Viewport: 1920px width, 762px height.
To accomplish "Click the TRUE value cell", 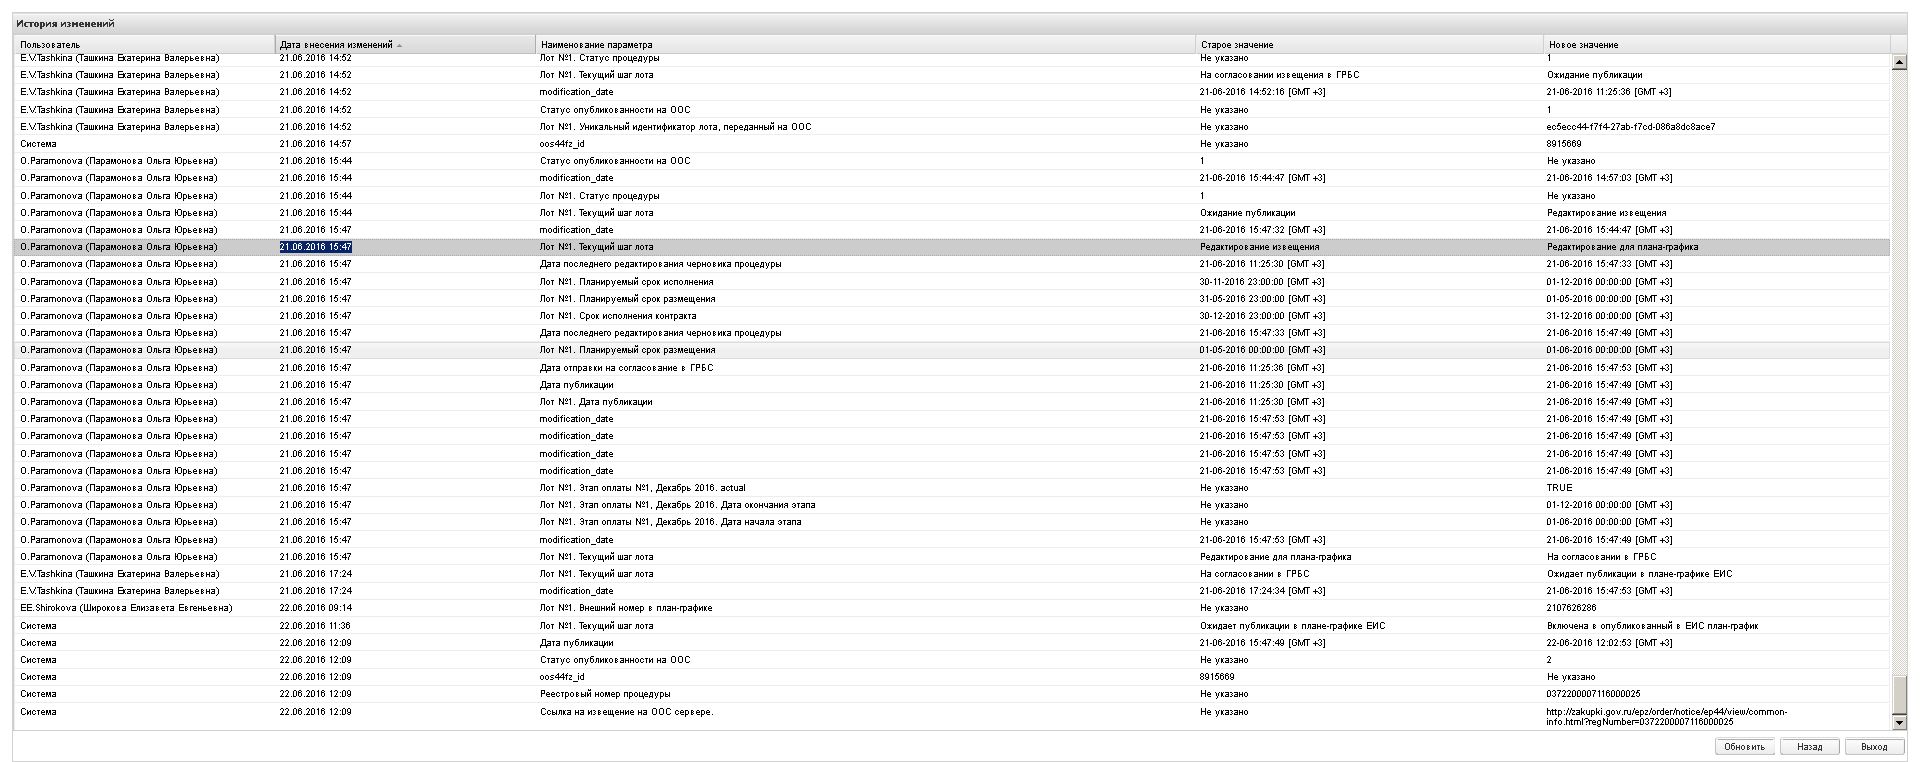I will (1559, 488).
